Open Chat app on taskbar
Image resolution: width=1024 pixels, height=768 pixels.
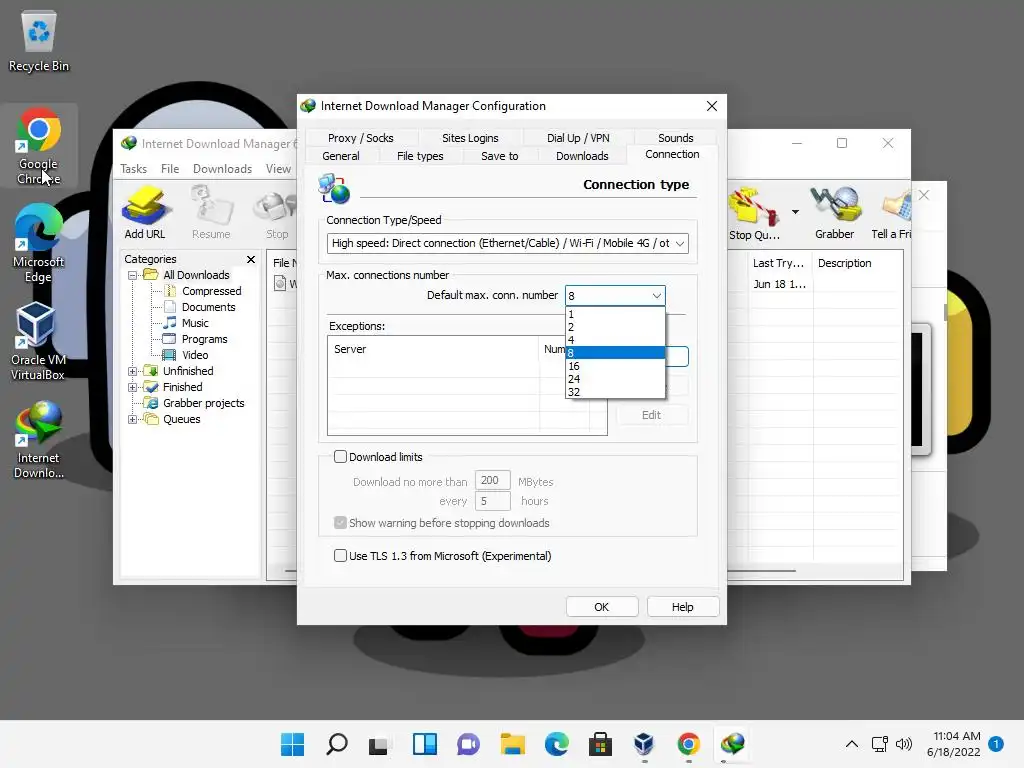(x=468, y=744)
